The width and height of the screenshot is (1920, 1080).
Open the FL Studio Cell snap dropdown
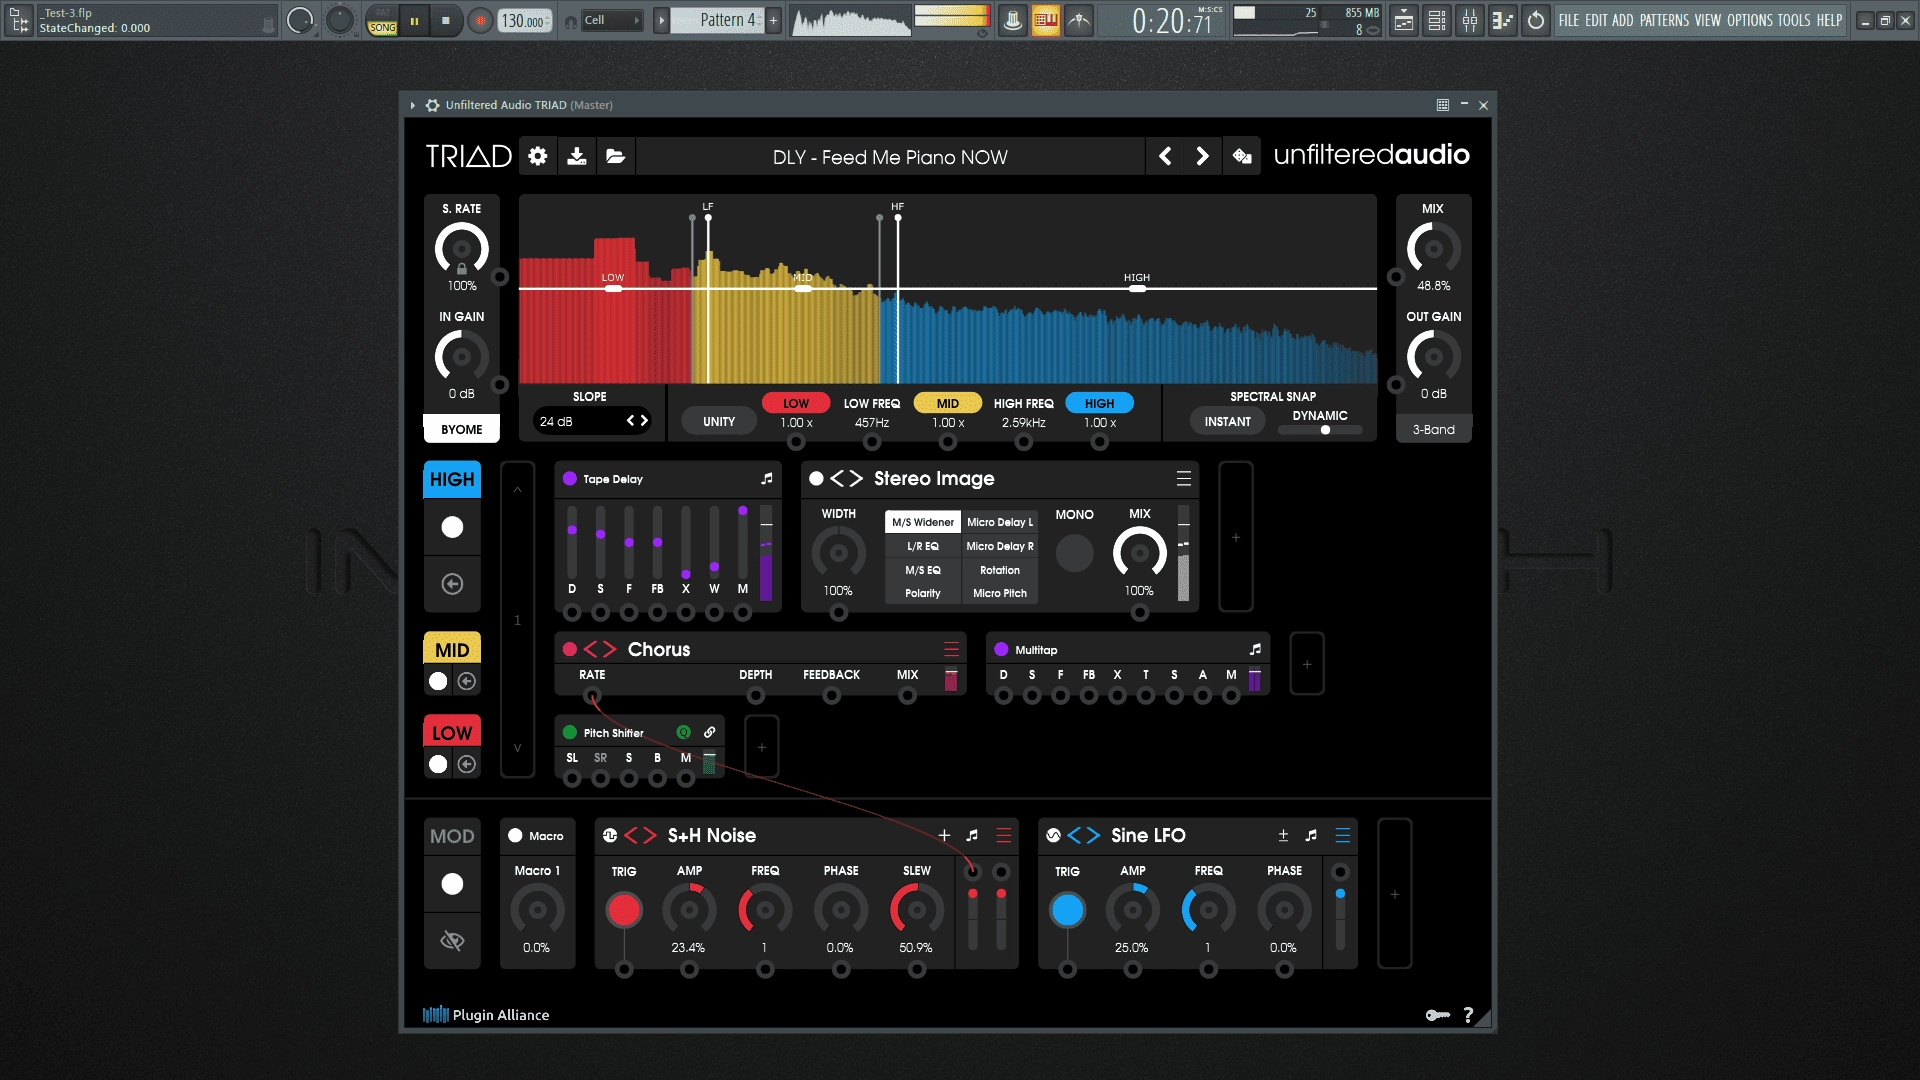pyautogui.click(x=611, y=20)
